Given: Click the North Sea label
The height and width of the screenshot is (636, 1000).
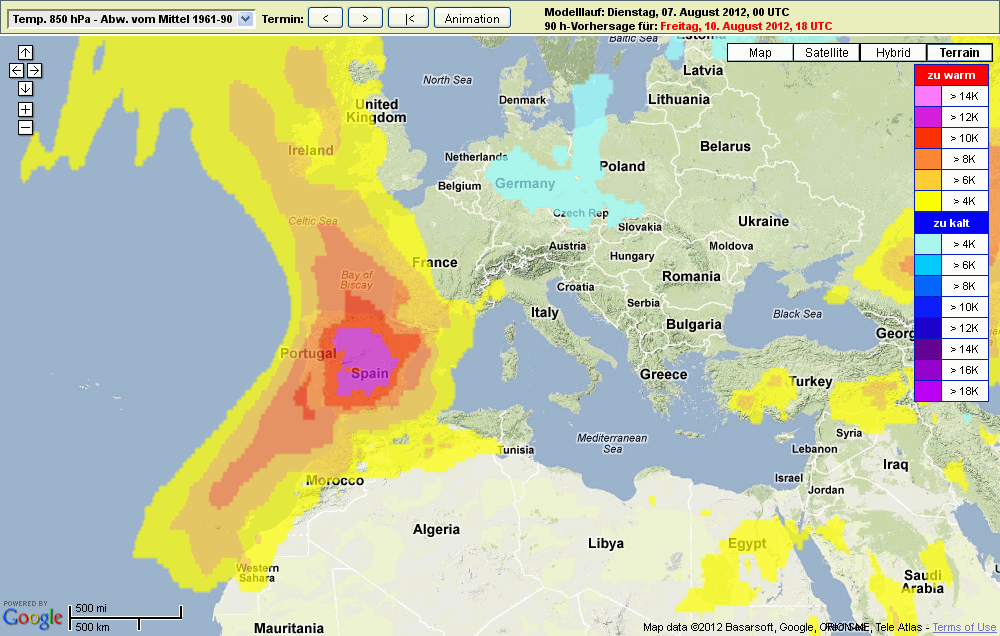Looking at the screenshot, I should (x=447, y=80).
